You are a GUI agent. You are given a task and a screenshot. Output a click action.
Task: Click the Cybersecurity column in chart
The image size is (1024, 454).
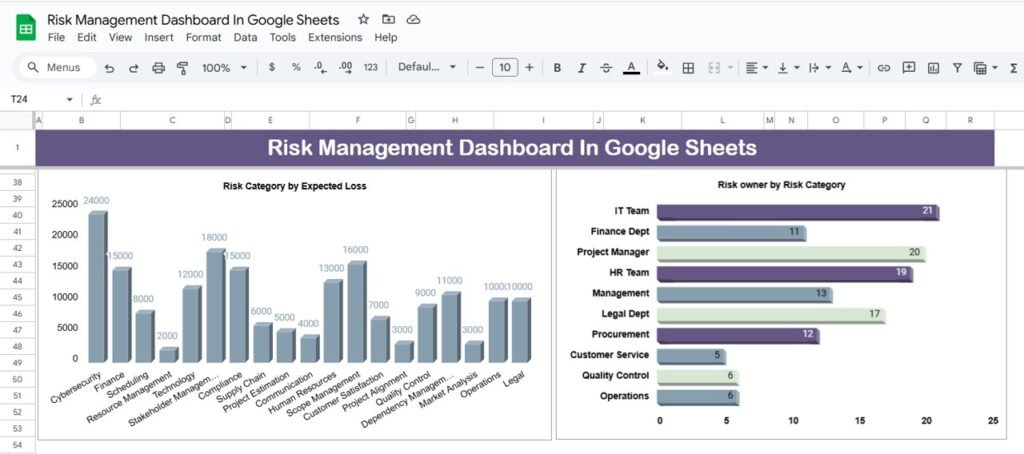[x=98, y=287]
